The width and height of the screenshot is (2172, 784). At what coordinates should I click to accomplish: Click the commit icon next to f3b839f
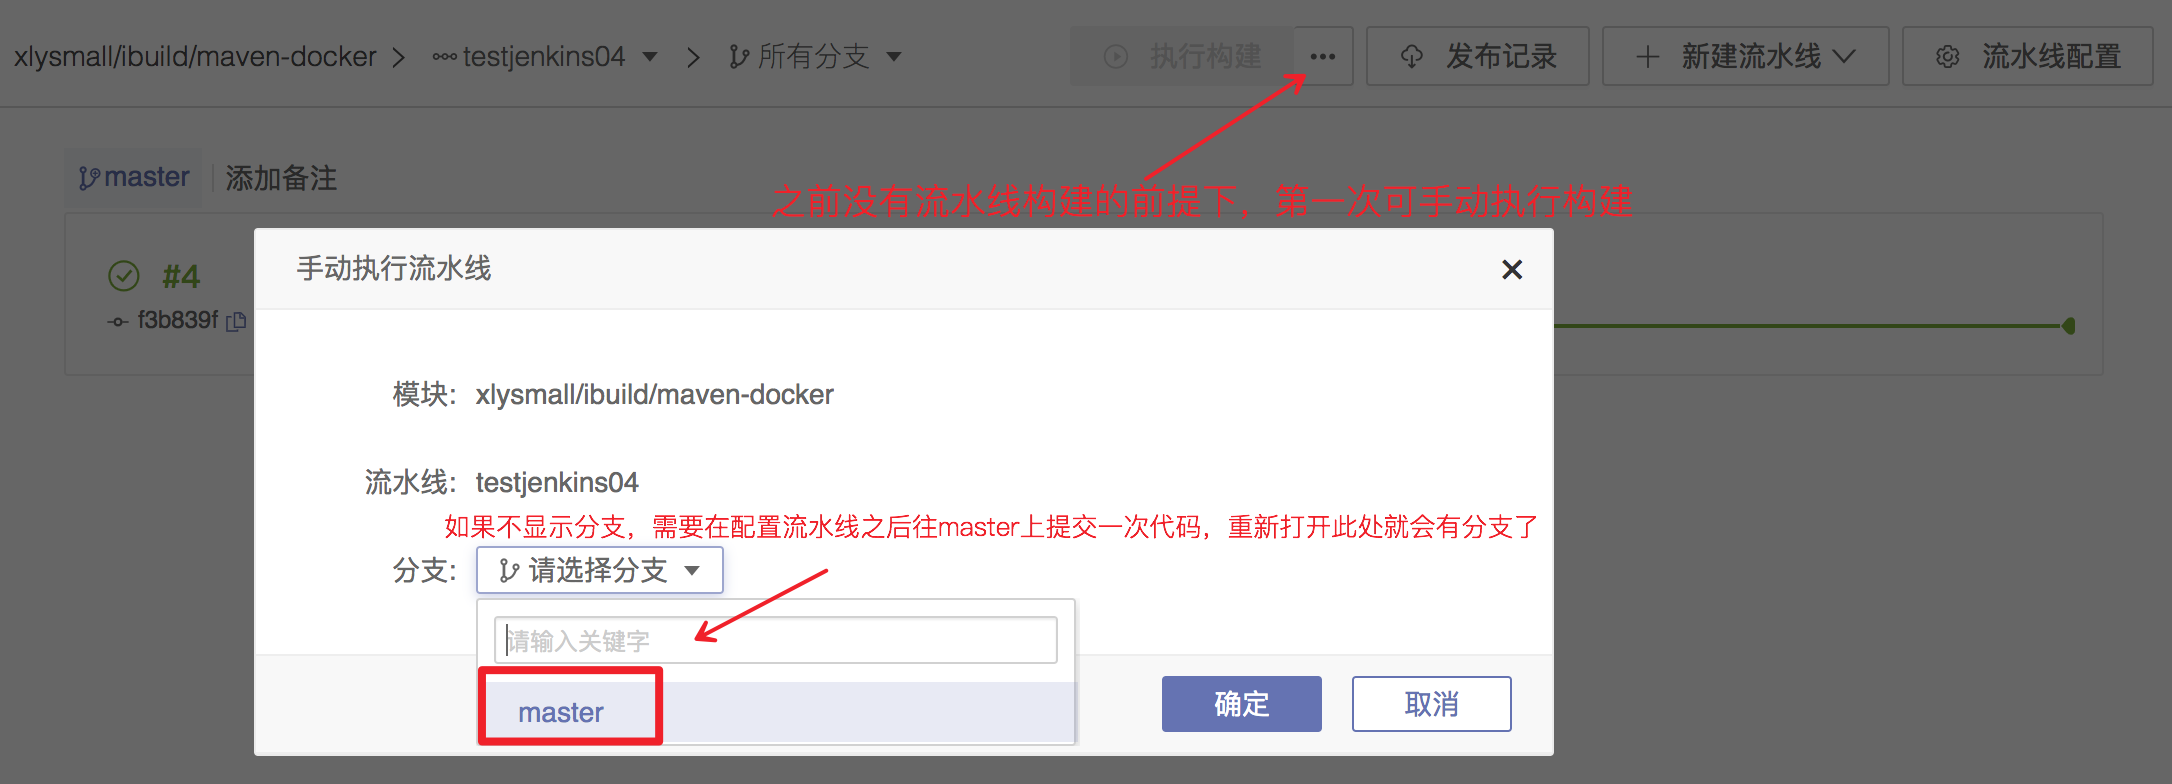point(118,321)
